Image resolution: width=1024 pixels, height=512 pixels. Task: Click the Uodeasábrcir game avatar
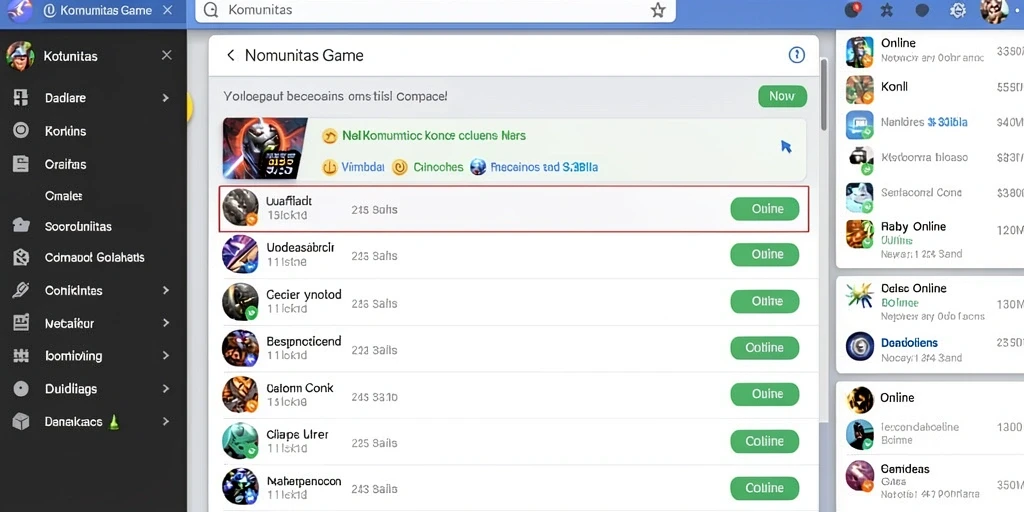click(x=240, y=254)
